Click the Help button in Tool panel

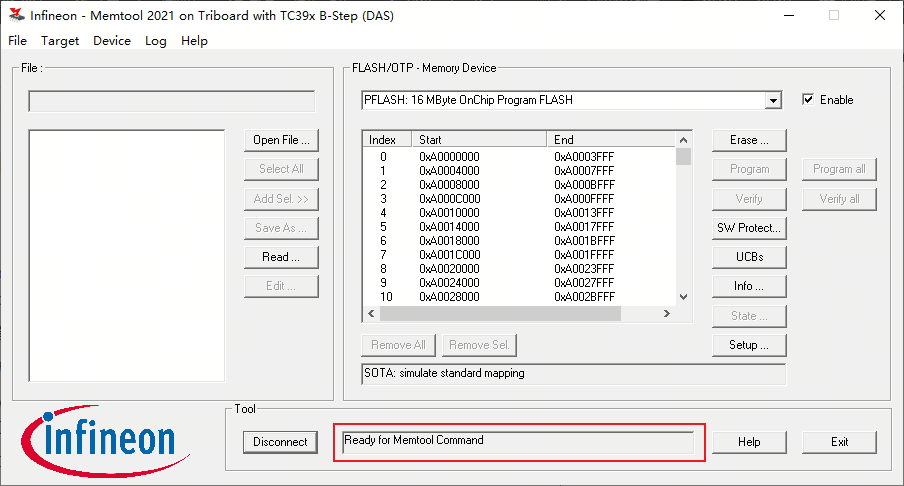click(749, 442)
